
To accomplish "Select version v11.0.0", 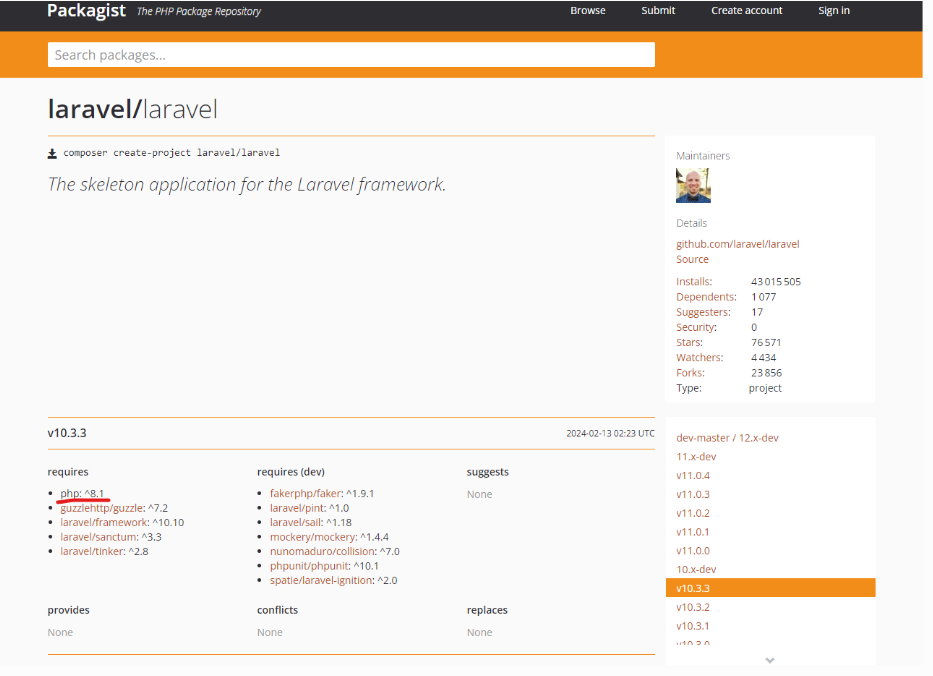I will coord(693,551).
